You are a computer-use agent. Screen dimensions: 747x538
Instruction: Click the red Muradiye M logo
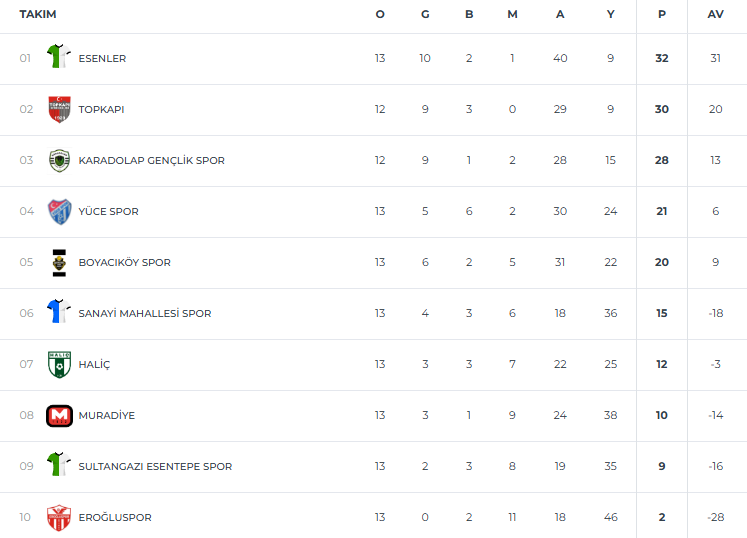click(59, 415)
